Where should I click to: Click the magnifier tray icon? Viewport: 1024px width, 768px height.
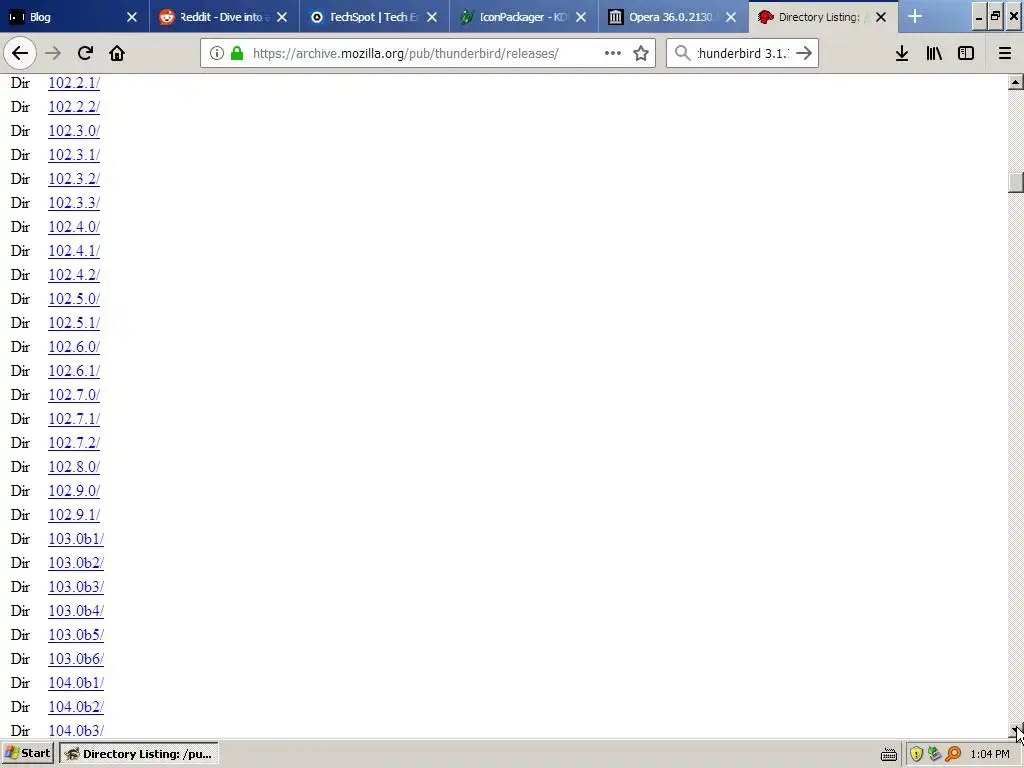pyautogui.click(x=953, y=754)
